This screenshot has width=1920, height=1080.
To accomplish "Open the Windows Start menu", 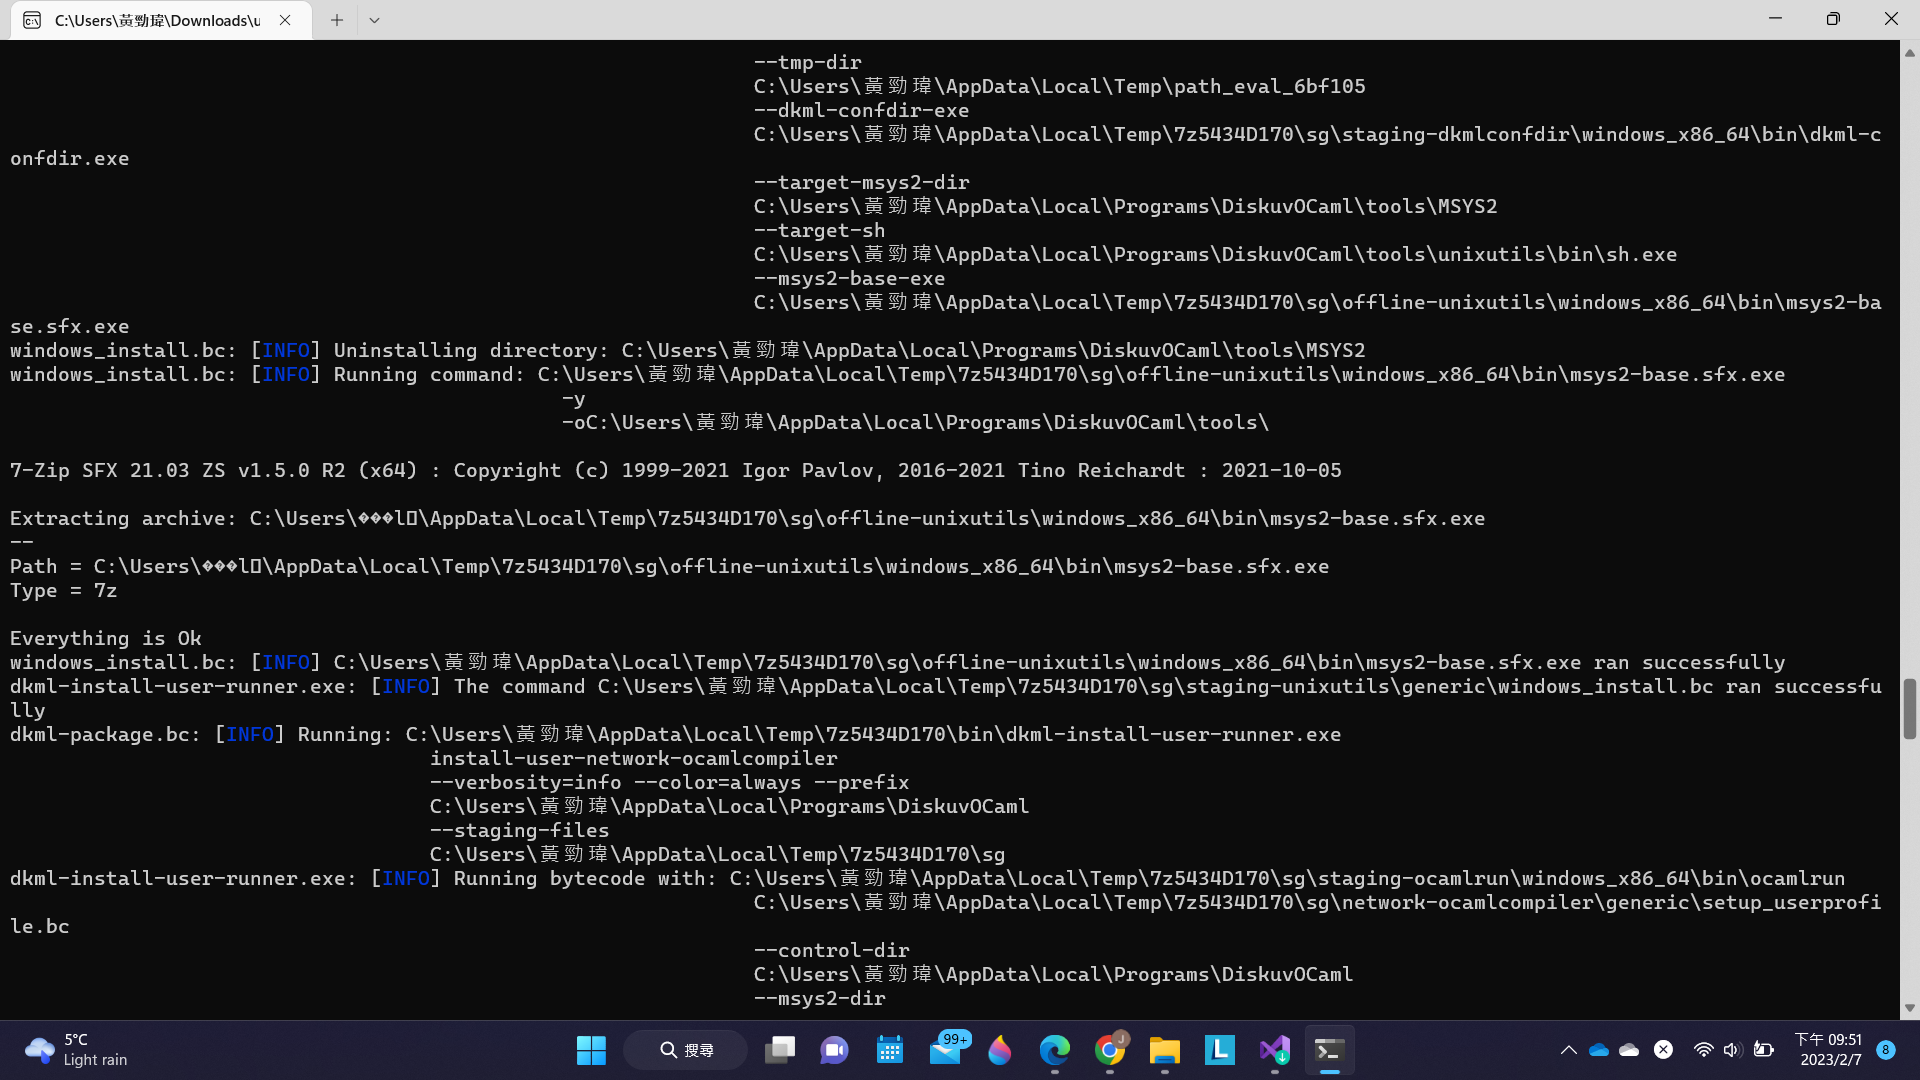I will [x=591, y=1050].
